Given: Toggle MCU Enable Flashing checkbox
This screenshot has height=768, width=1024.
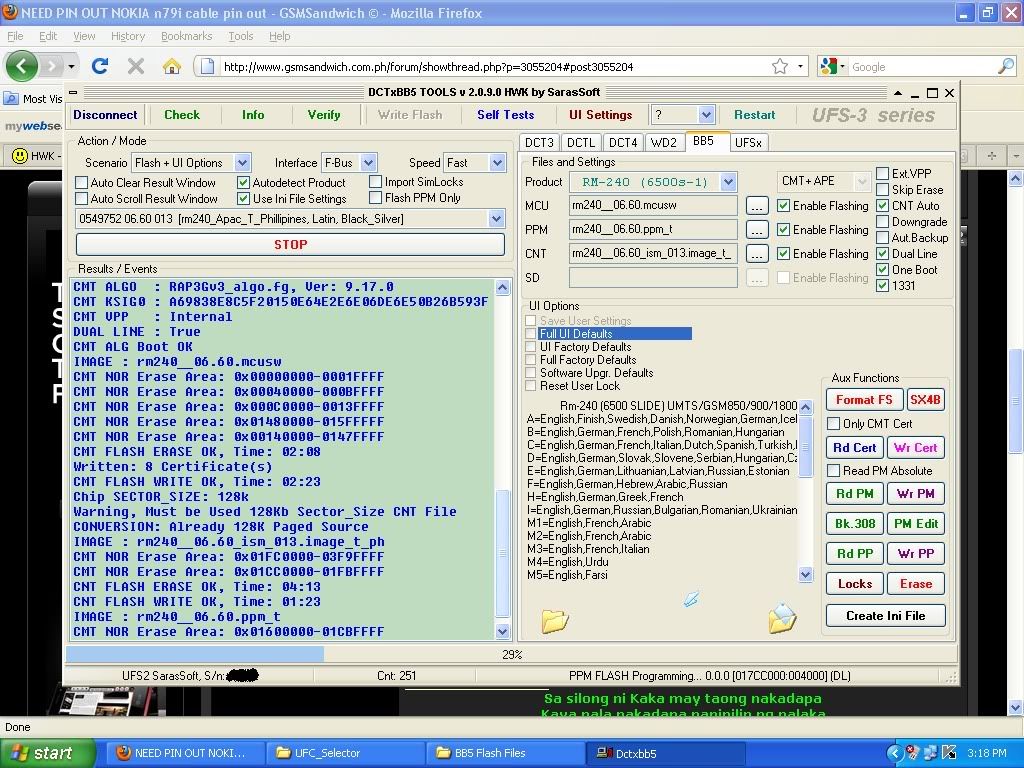Looking at the screenshot, I should [784, 206].
